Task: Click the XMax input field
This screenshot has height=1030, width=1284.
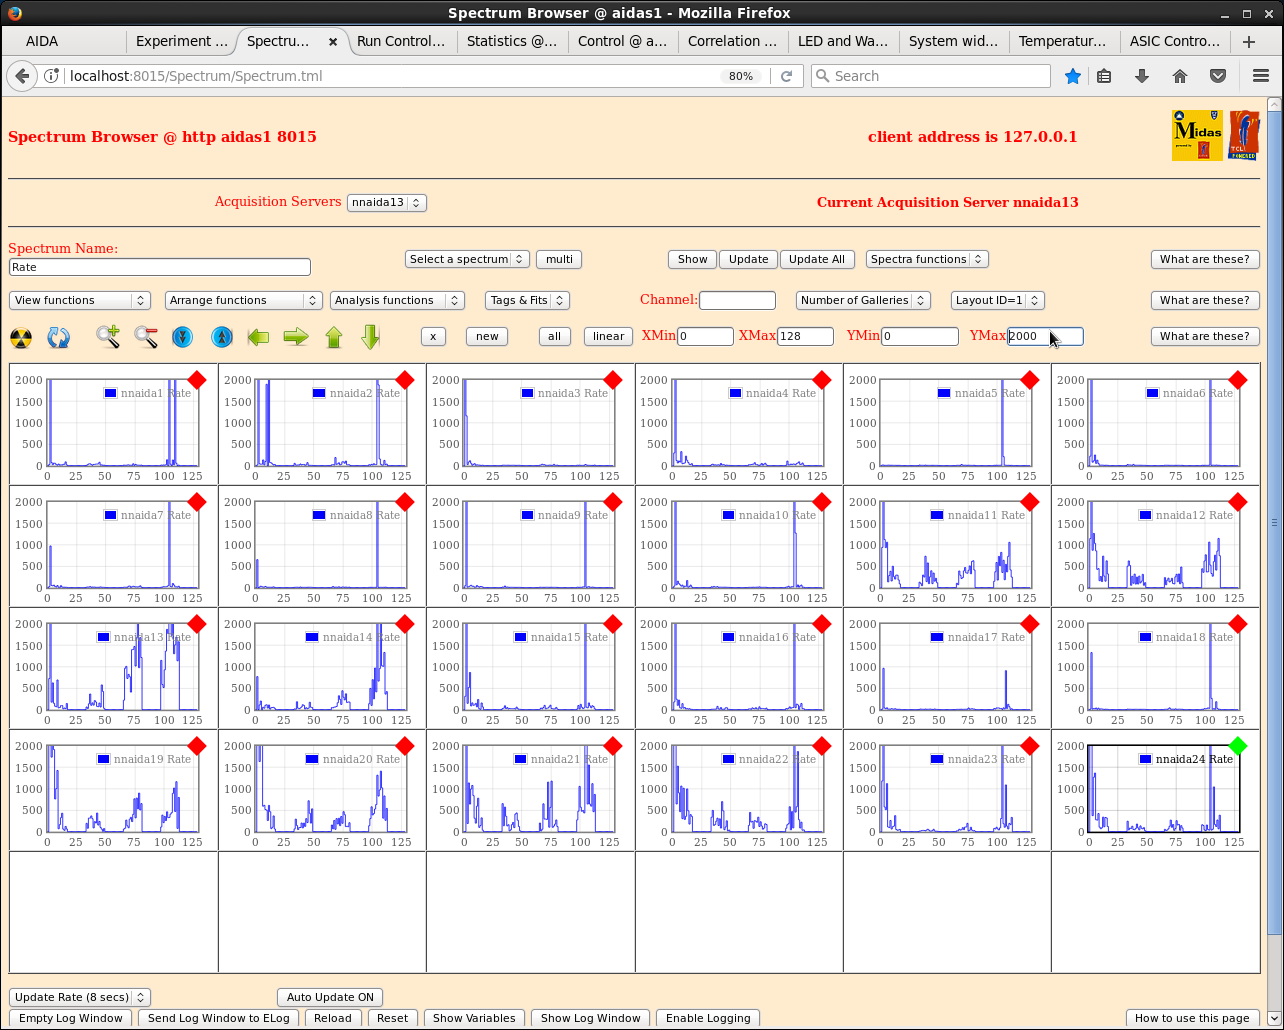Action: [x=805, y=336]
